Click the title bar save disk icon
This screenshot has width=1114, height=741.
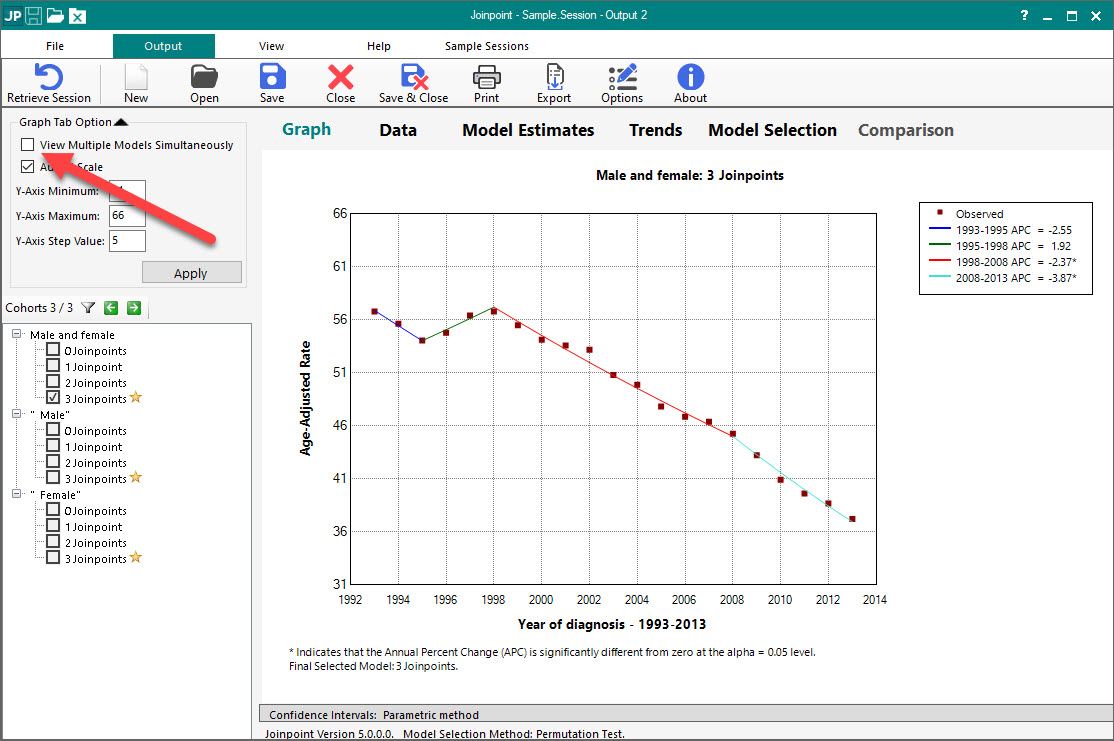click(33, 16)
